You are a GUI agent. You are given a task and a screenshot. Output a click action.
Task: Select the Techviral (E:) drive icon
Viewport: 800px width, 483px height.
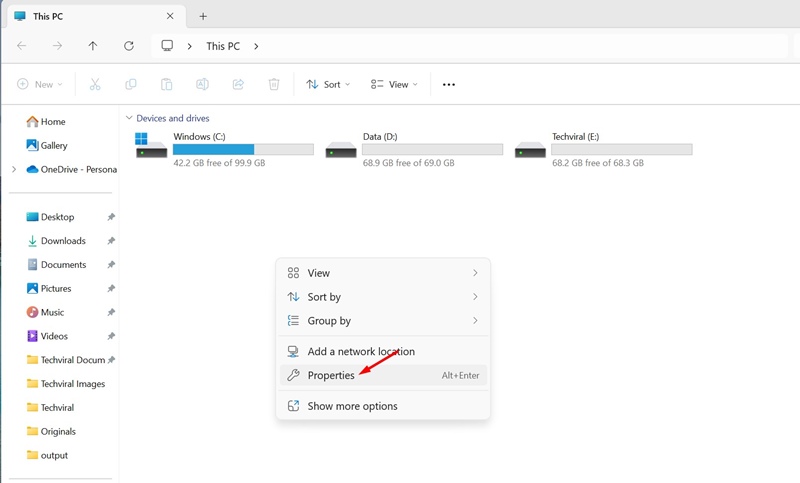coord(530,150)
